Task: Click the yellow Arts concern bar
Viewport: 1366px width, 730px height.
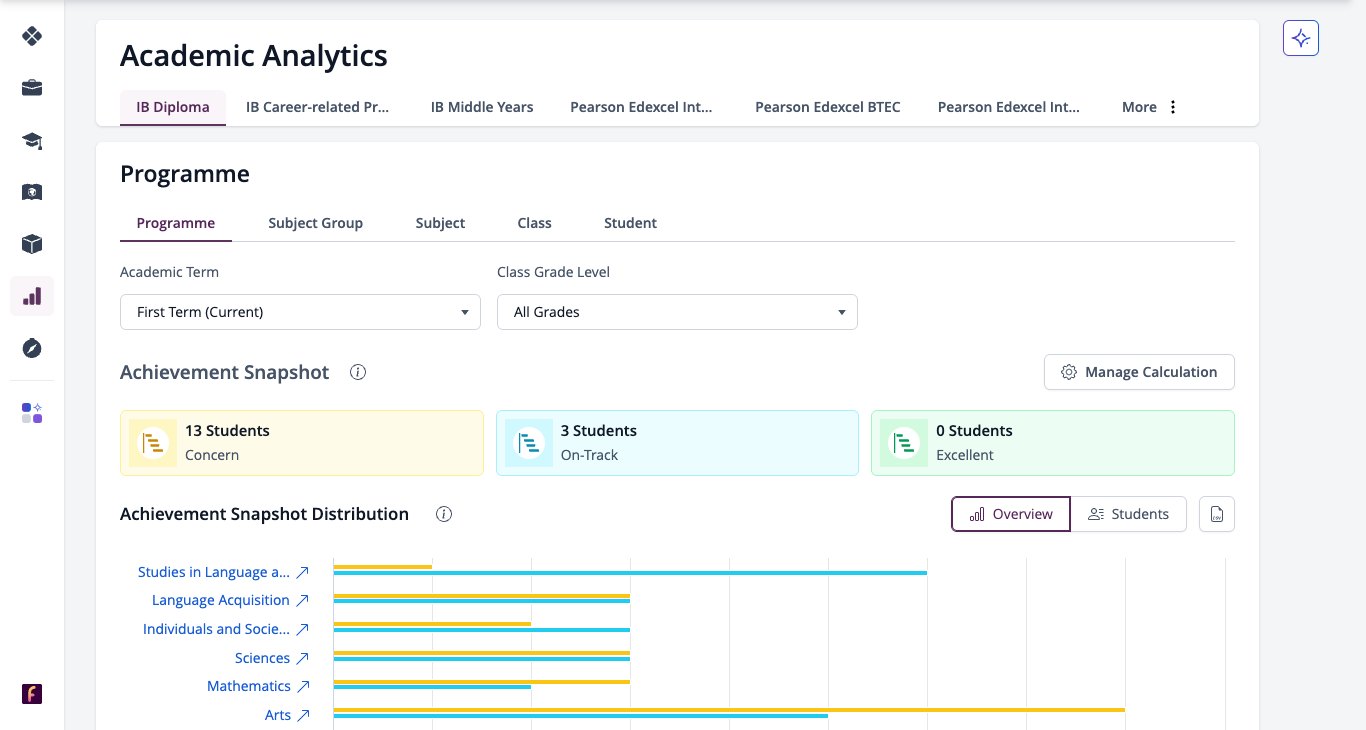Action: click(729, 709)
